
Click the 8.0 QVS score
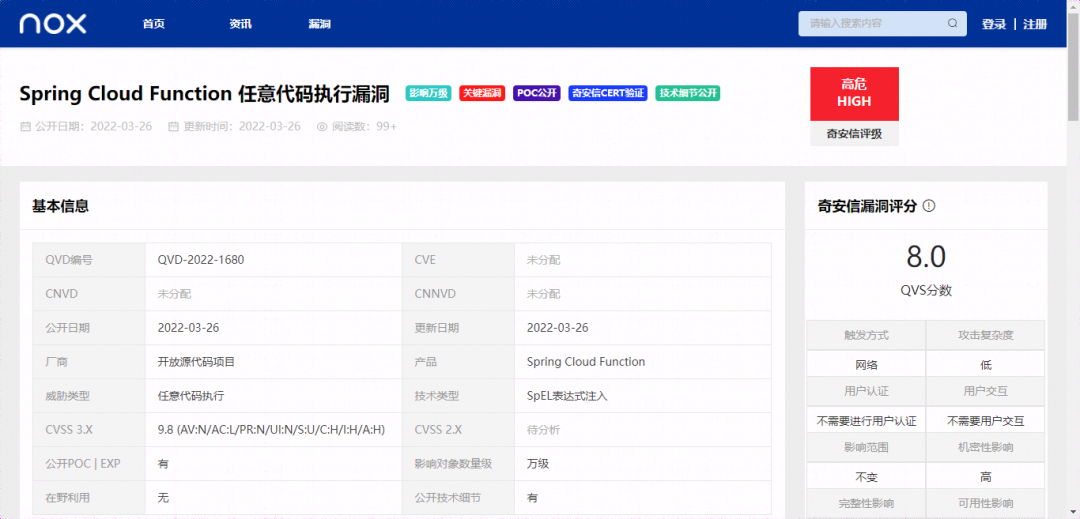click(926, 257)
